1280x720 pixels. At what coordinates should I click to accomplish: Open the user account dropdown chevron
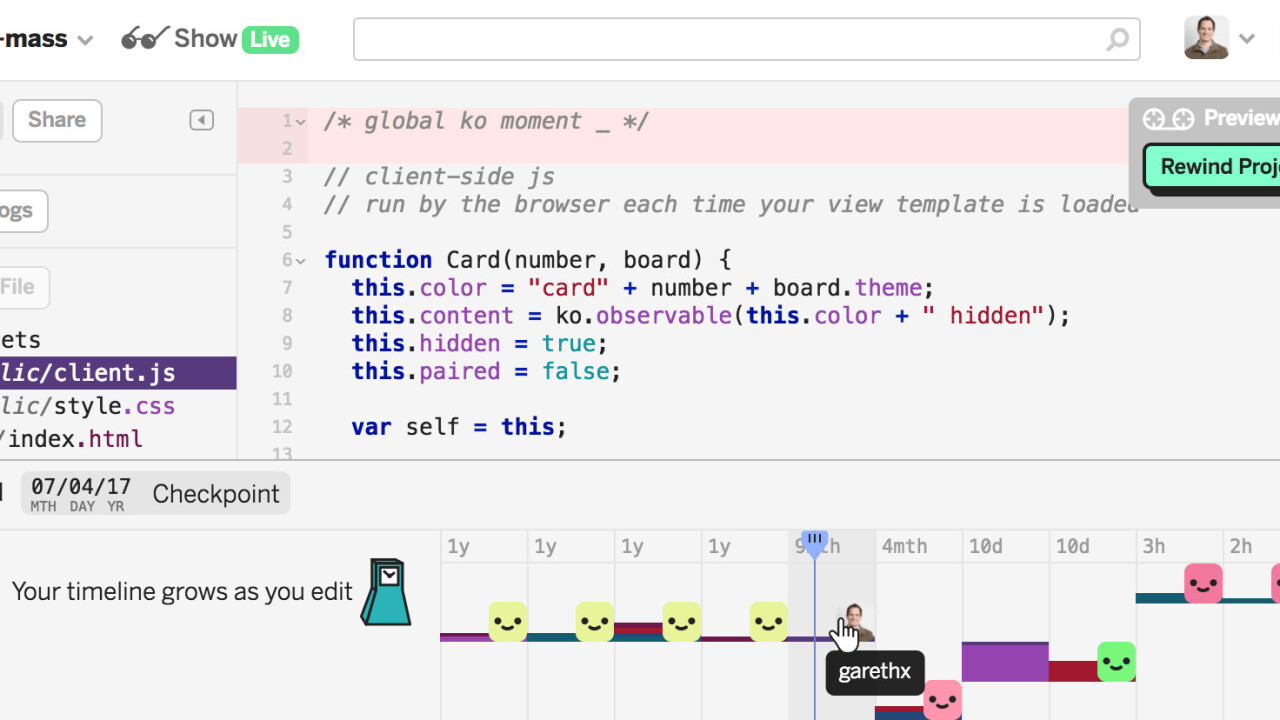(1246, 39)
